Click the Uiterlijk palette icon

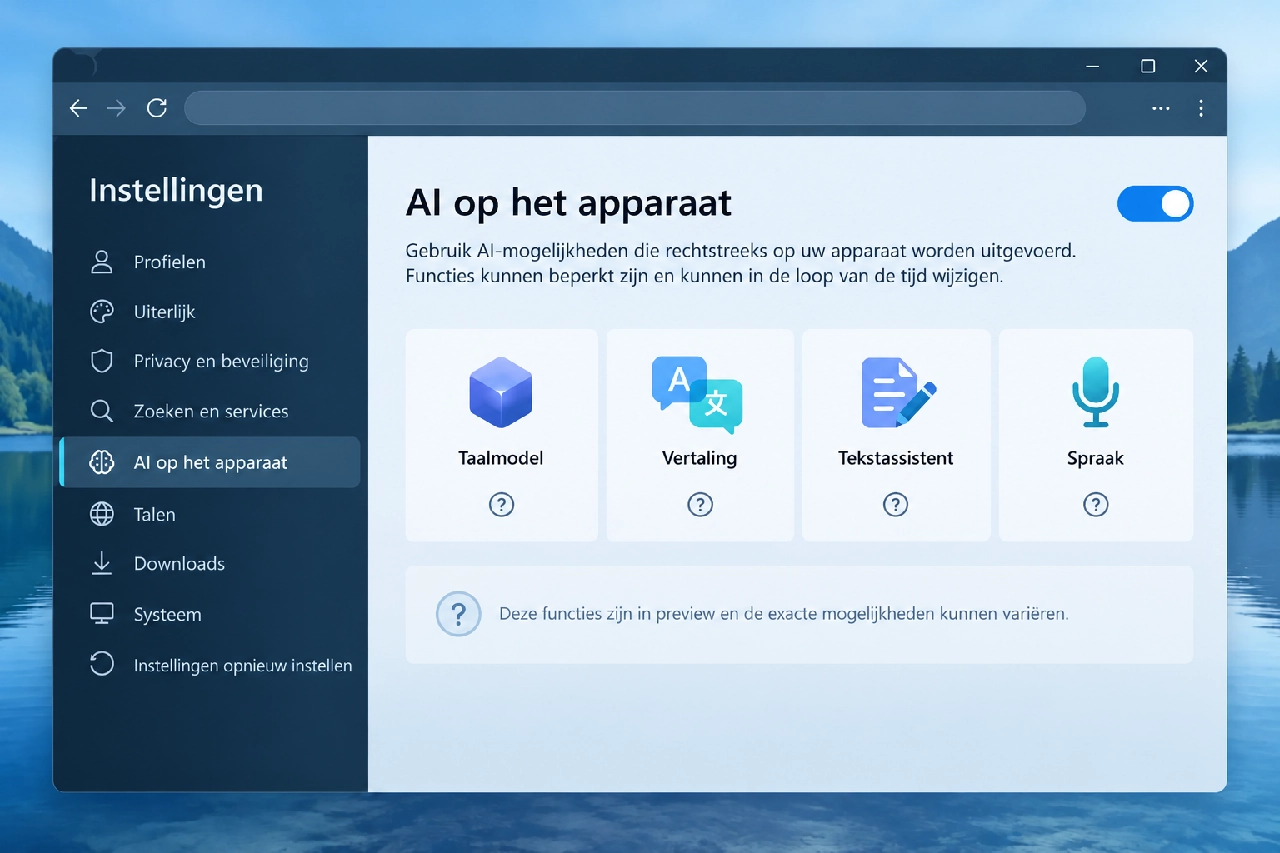coord(102,312)
